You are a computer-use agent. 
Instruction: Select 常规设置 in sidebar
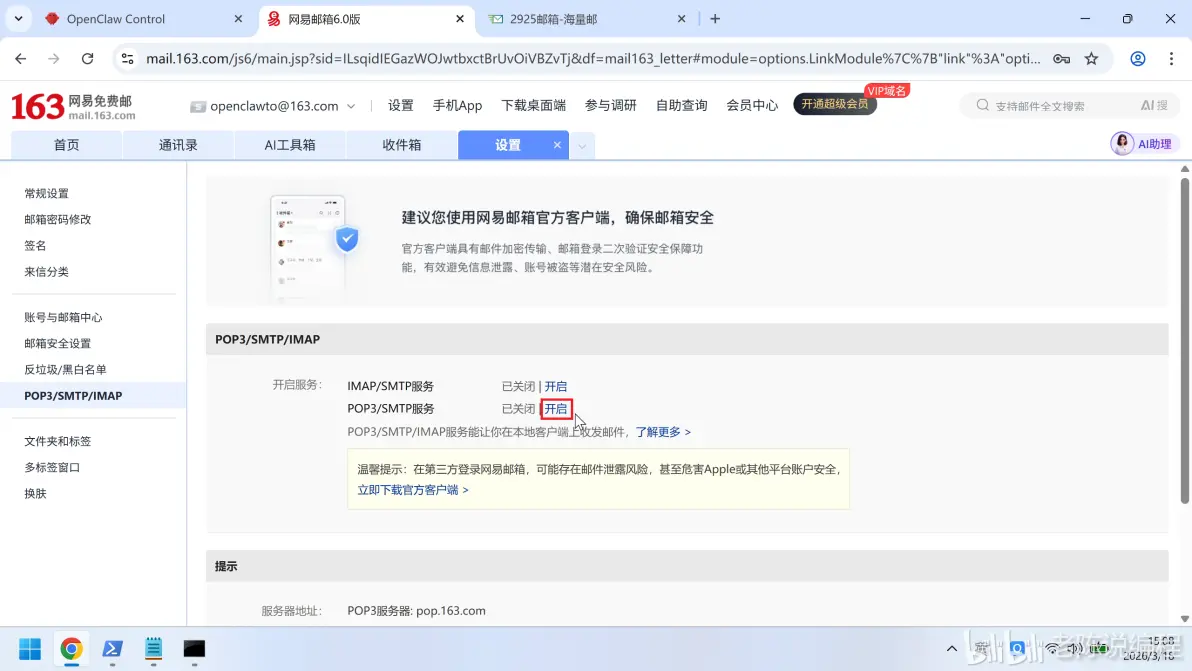46,193
